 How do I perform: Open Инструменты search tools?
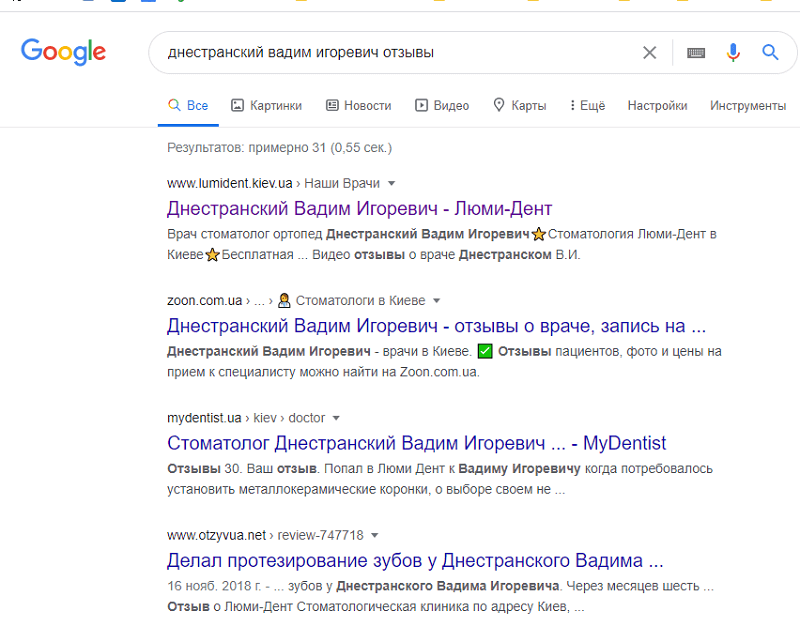click(747, 105)
